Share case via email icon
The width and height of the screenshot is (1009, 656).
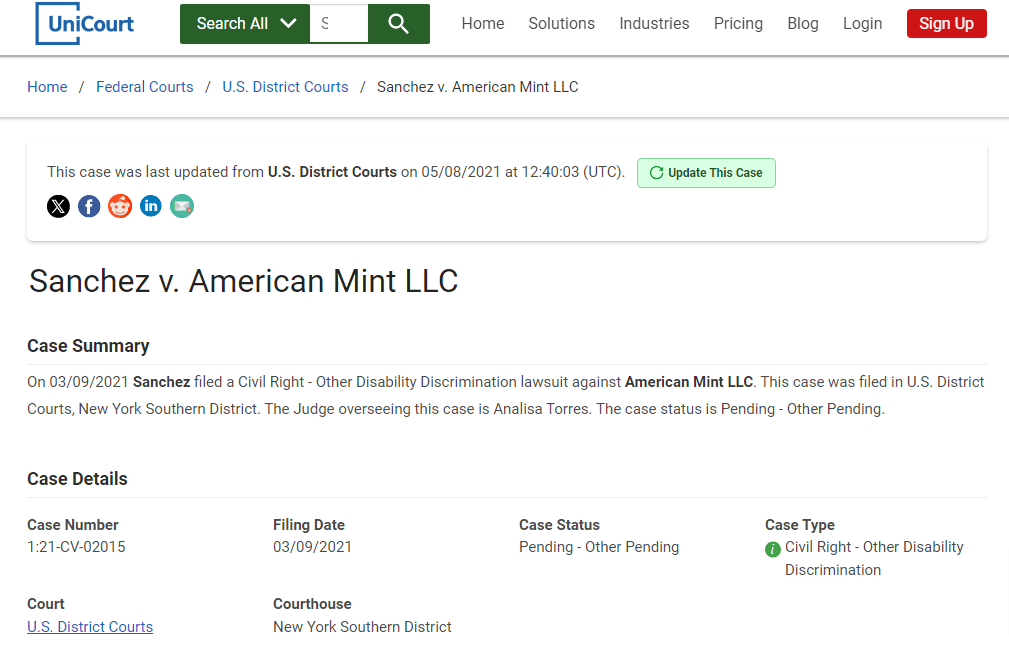click(182, 206)
